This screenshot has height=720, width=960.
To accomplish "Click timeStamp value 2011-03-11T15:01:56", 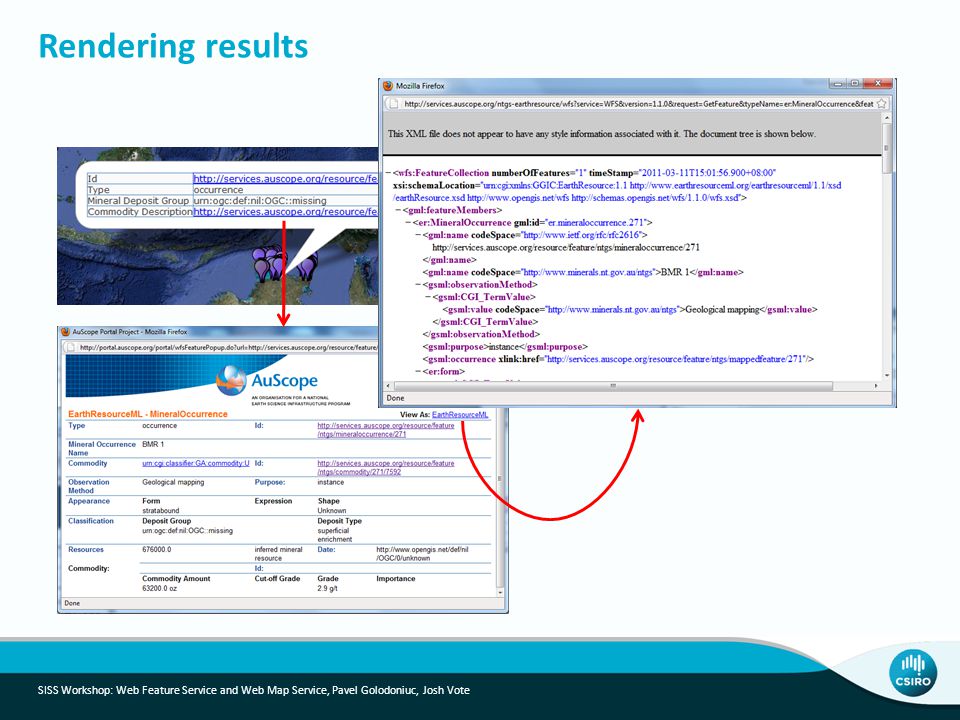I will pos(708,173).
